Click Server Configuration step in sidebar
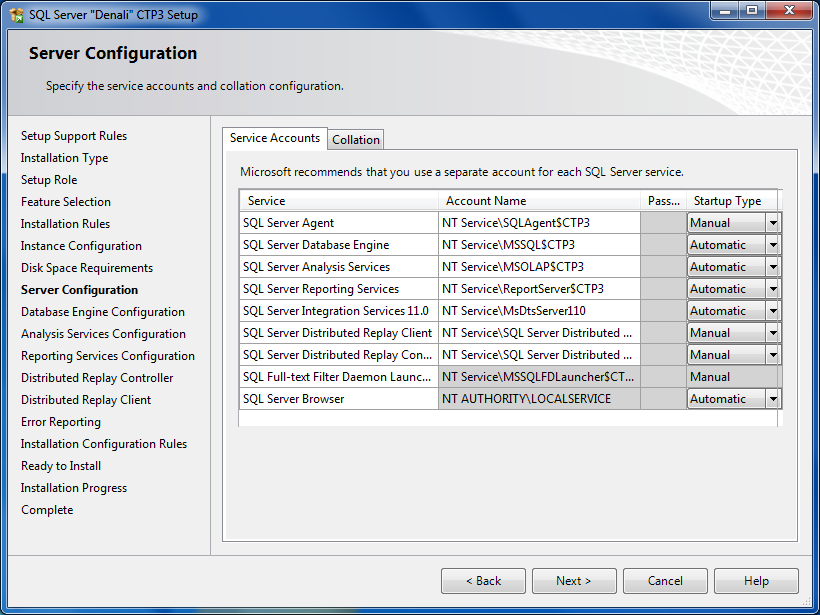The height and width of the screenshot is (615, 820). [x=79, y=290]
